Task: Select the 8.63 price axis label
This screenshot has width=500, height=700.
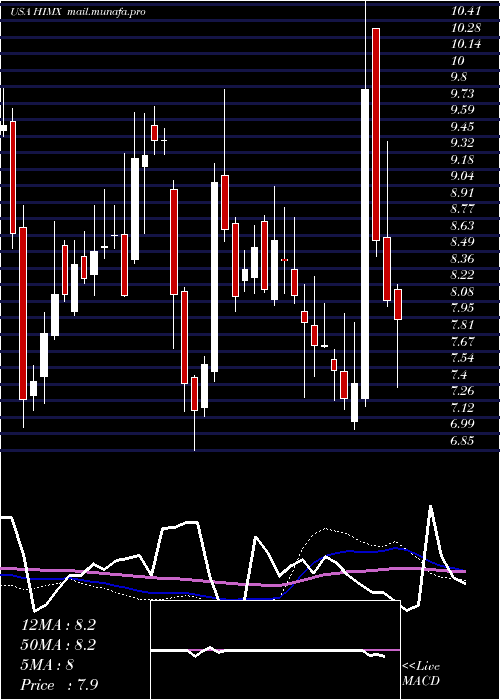Action: (x=463, y=226)
